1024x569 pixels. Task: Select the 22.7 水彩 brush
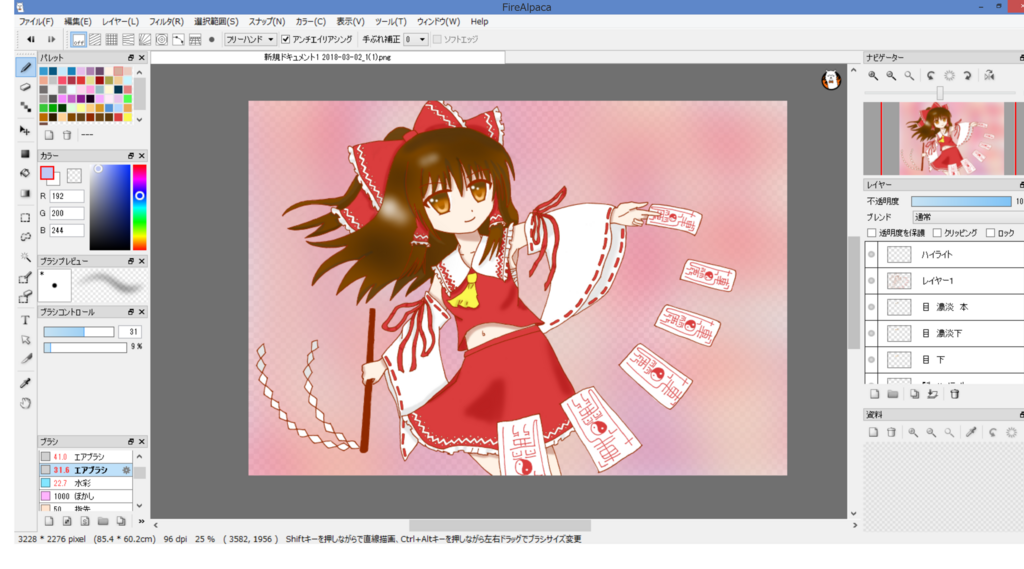[86, 483]
